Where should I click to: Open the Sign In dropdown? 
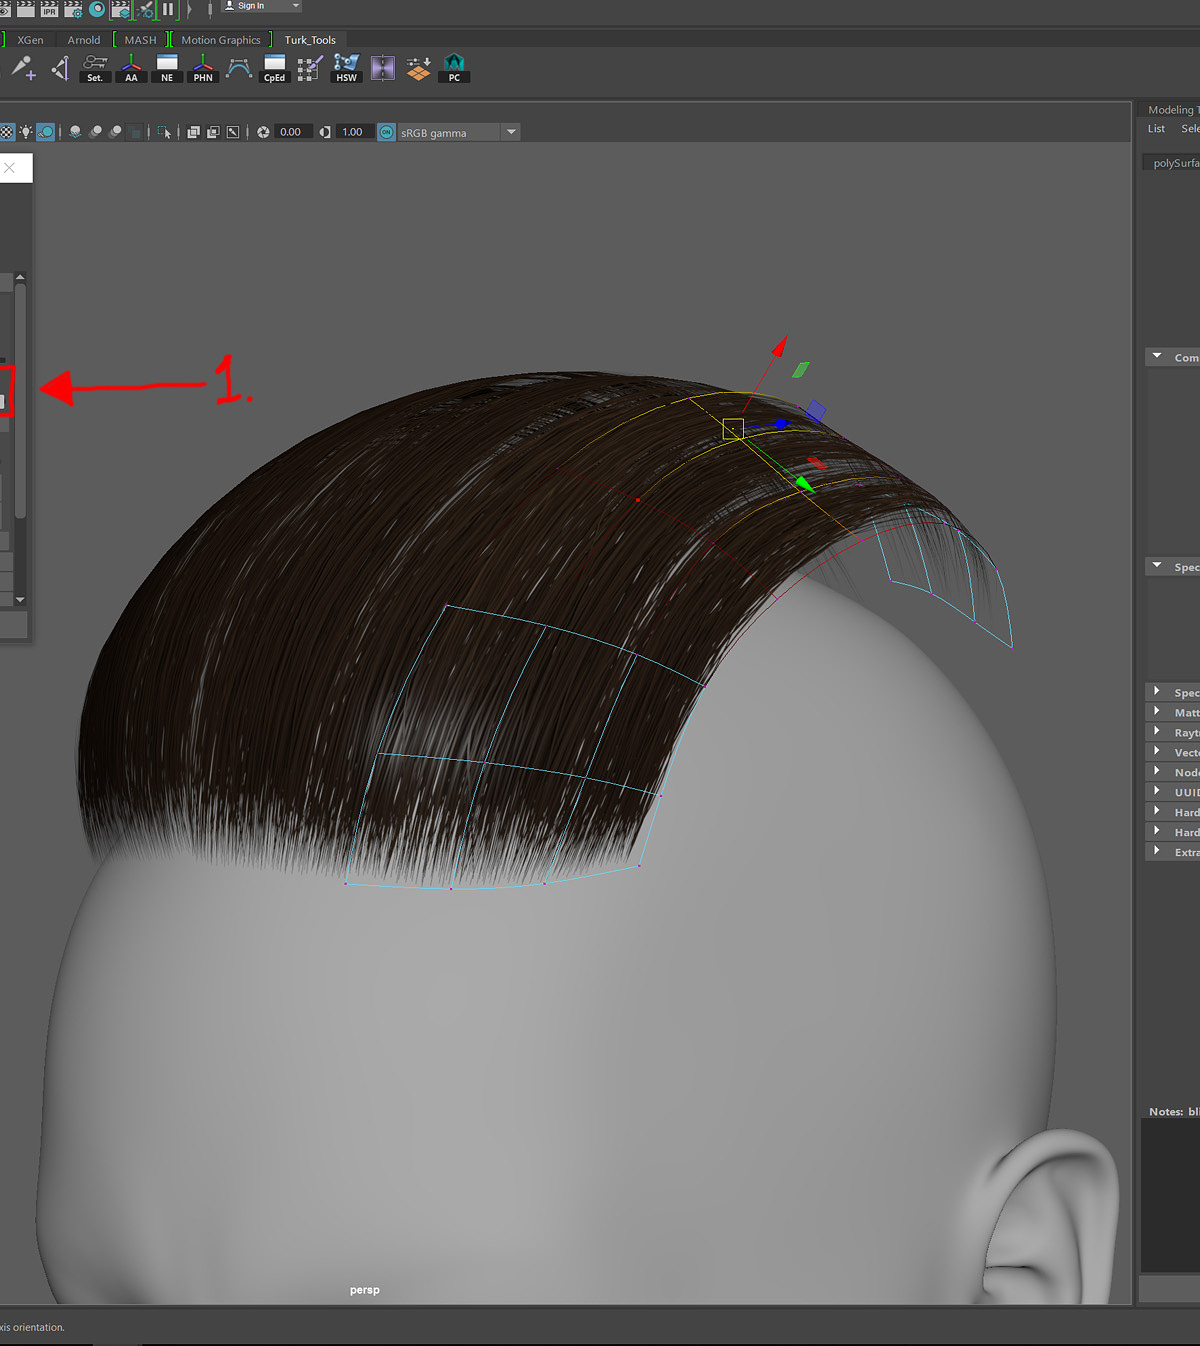[x=261, y=6]
